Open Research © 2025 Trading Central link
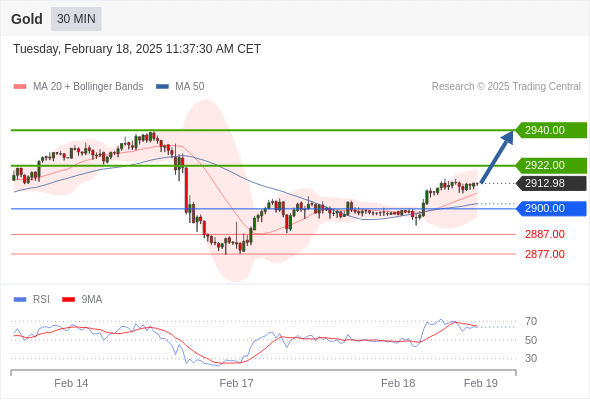Viewport: 590px width, 400px height. click(x=506, y=87)
